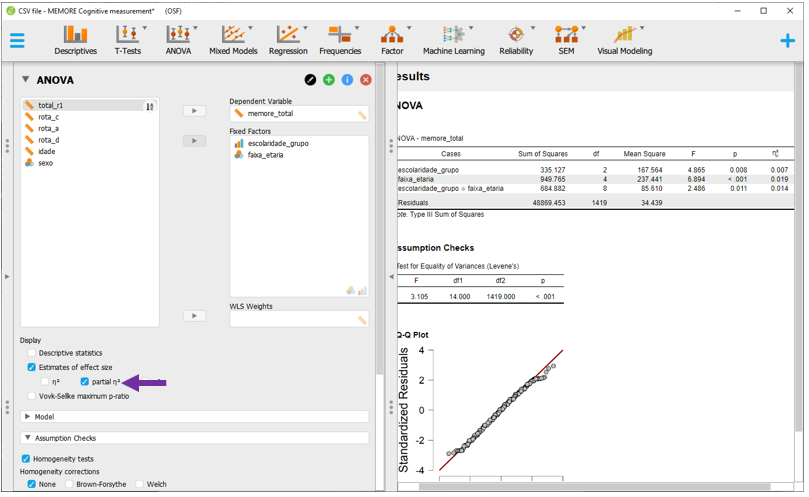Open the main hamburger menu
This screenshot has height=497, width=809.
(x=17, y=41)
